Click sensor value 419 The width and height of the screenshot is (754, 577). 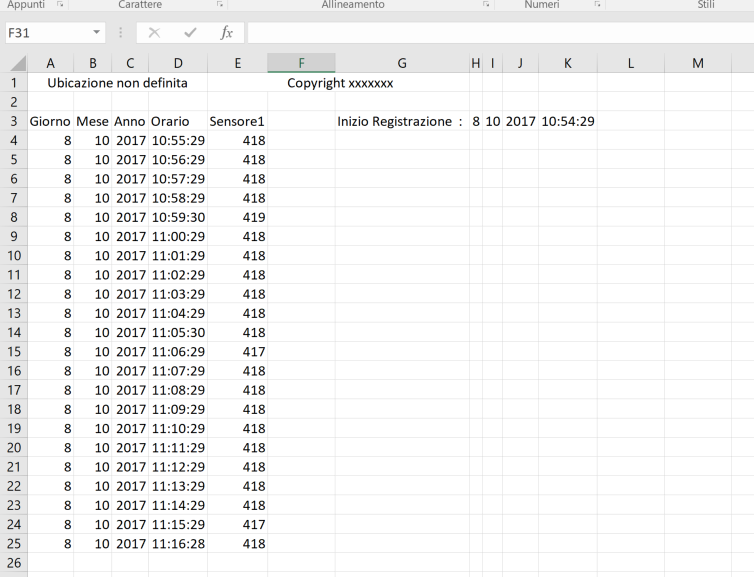click(x=238, y=217)
